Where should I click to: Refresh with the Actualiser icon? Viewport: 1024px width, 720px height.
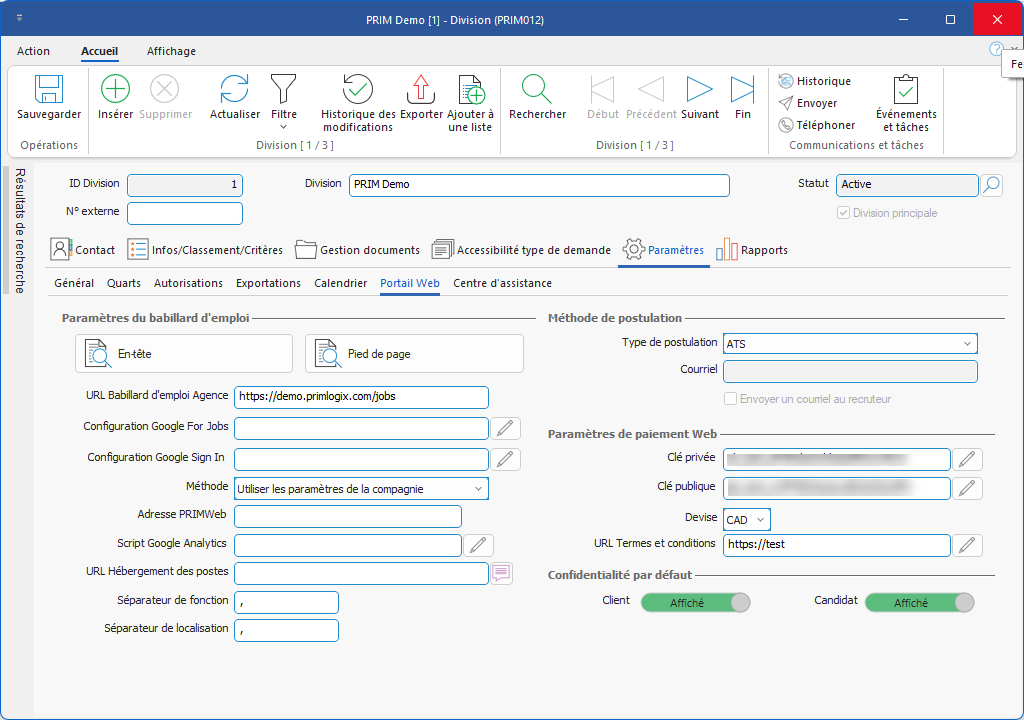tap(234, 90)
